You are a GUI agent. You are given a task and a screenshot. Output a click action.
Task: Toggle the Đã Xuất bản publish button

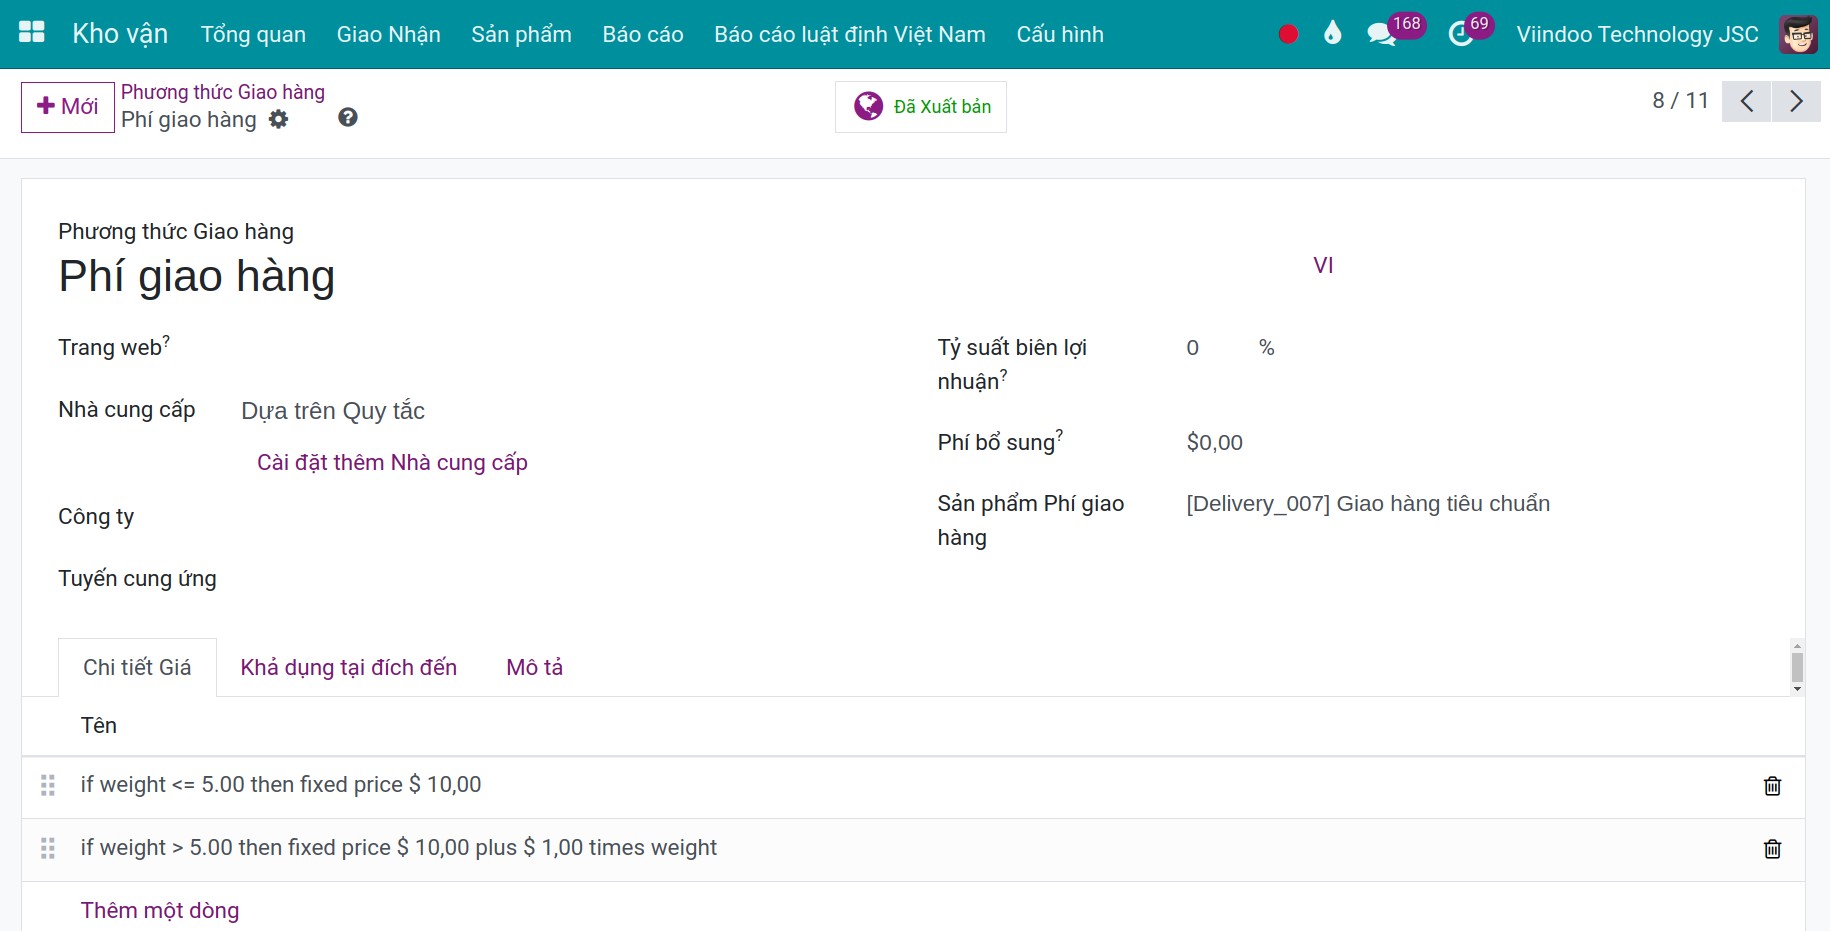coord(921,107)
